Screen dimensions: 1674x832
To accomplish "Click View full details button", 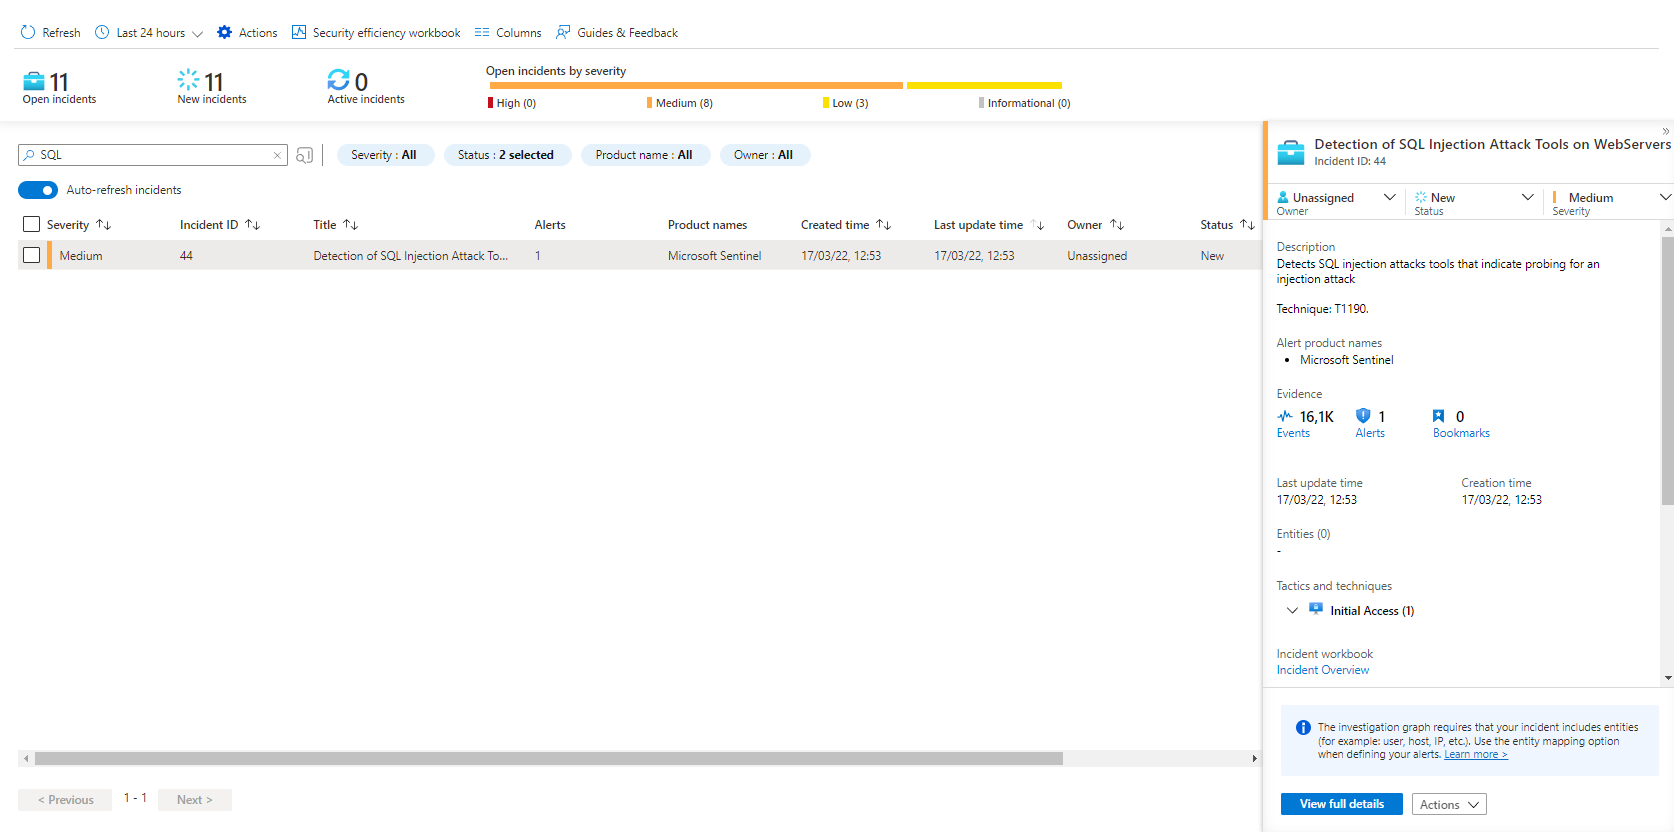I will 1341,804.
